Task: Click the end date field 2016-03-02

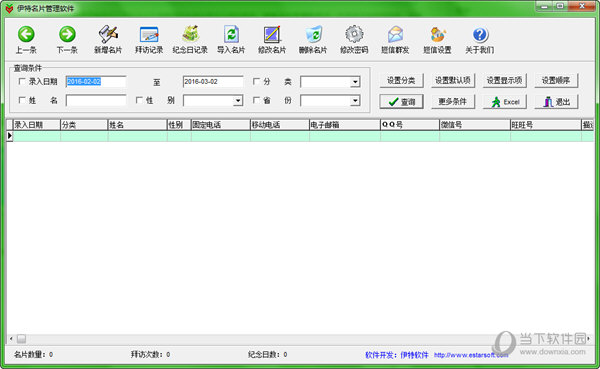Action: (213, 82)
